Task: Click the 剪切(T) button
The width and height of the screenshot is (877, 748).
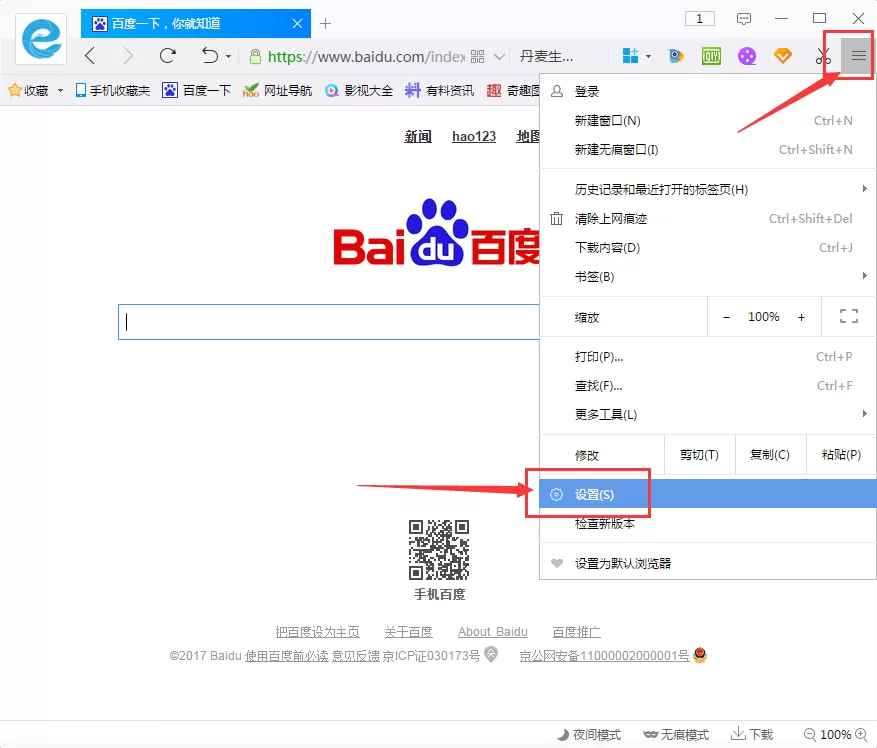Action: [699, 455]
